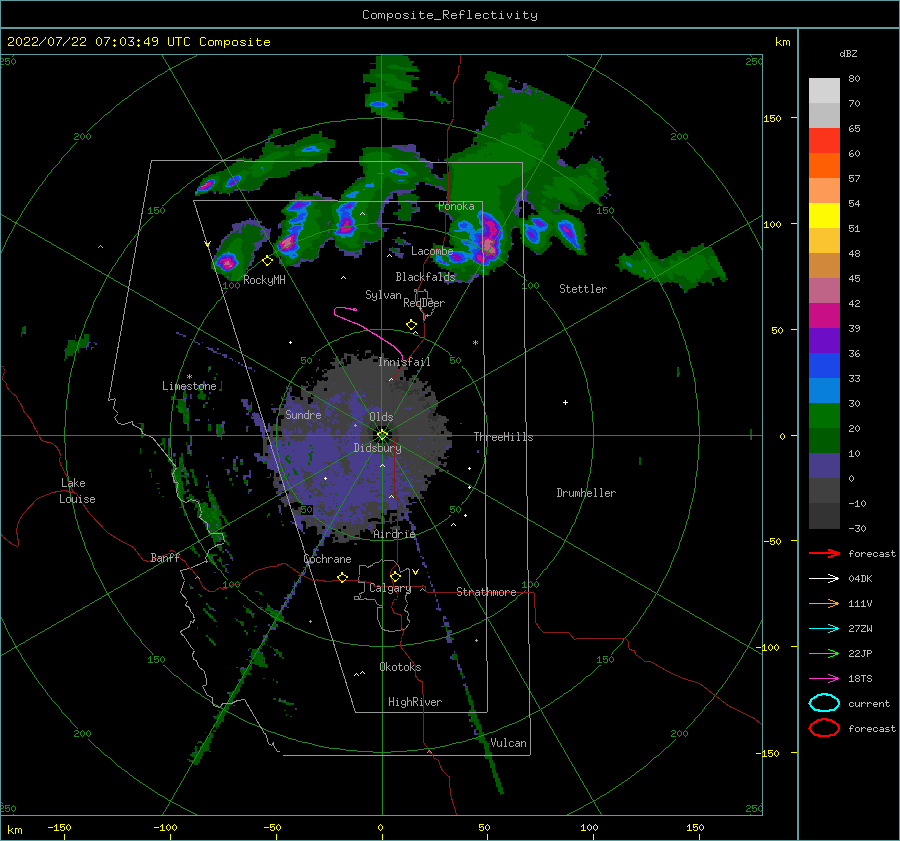The image size is (900, 841).
Task: Click the Sylvan label
Action: [x=383, y=295]
